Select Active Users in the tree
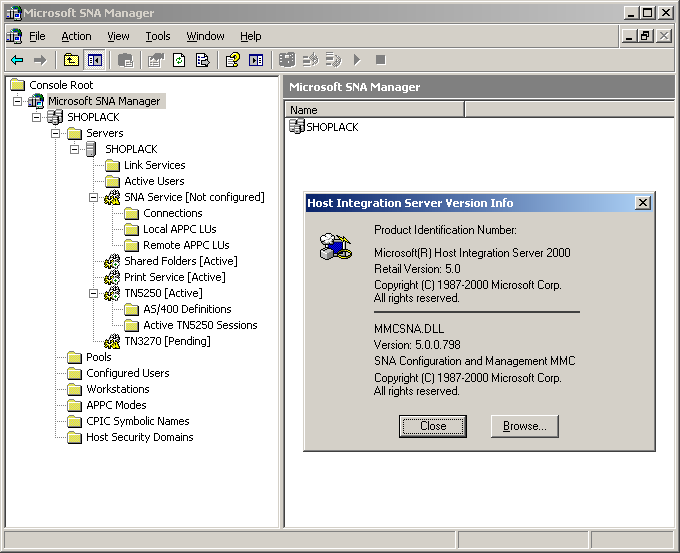This screenshot has height=553, width=680. pos(154,181)
